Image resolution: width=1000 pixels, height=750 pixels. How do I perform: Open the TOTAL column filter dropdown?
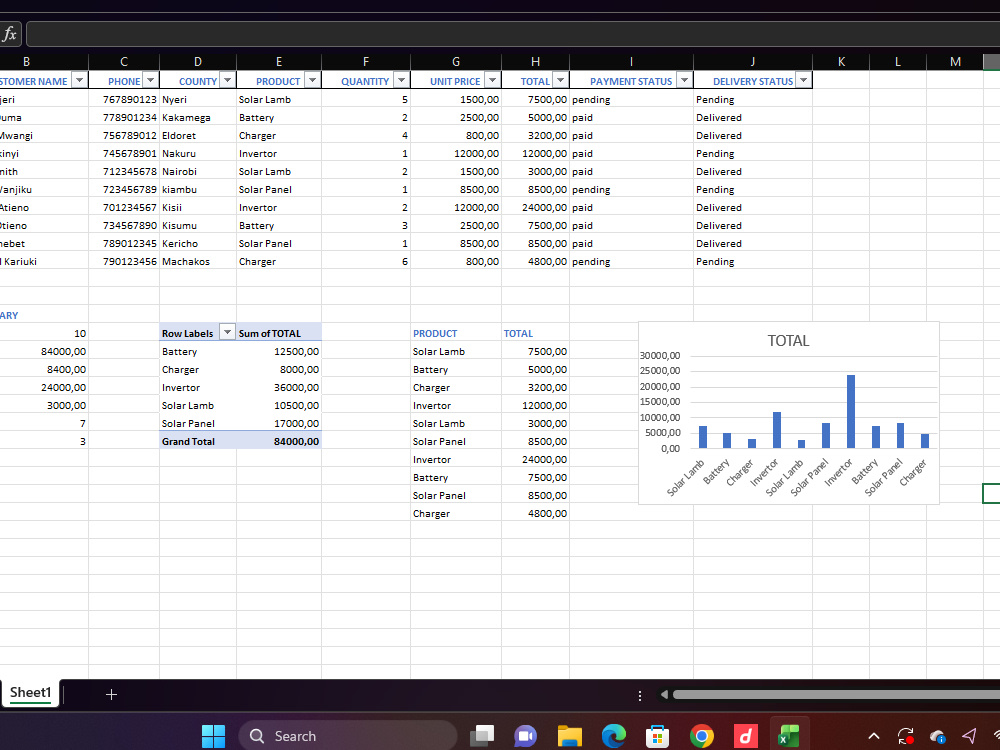click(560, 80)
